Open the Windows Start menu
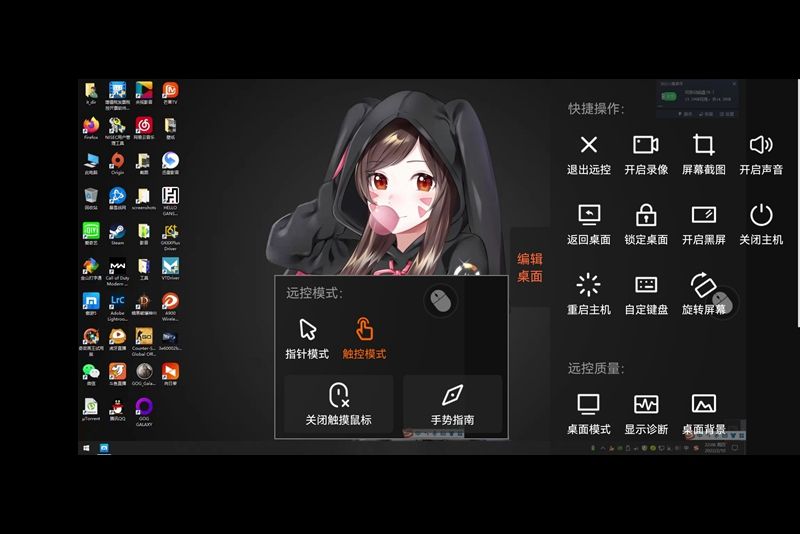The image size is (800, 534). tap(86, 448)
